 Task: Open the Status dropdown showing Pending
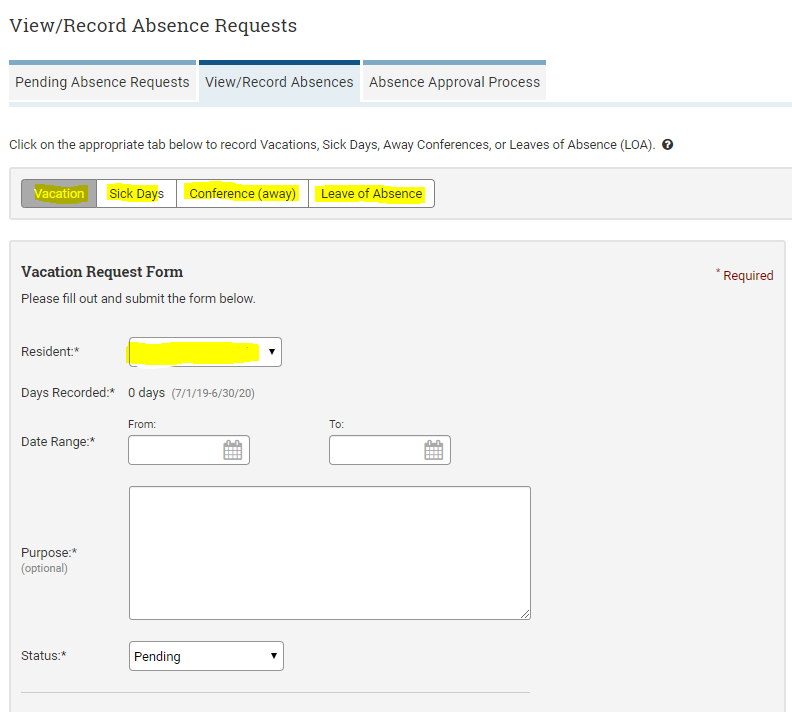coord(206,656)
